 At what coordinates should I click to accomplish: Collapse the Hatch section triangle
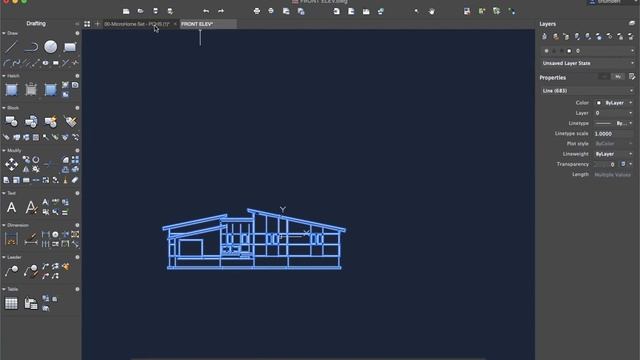tap(4, 76)
